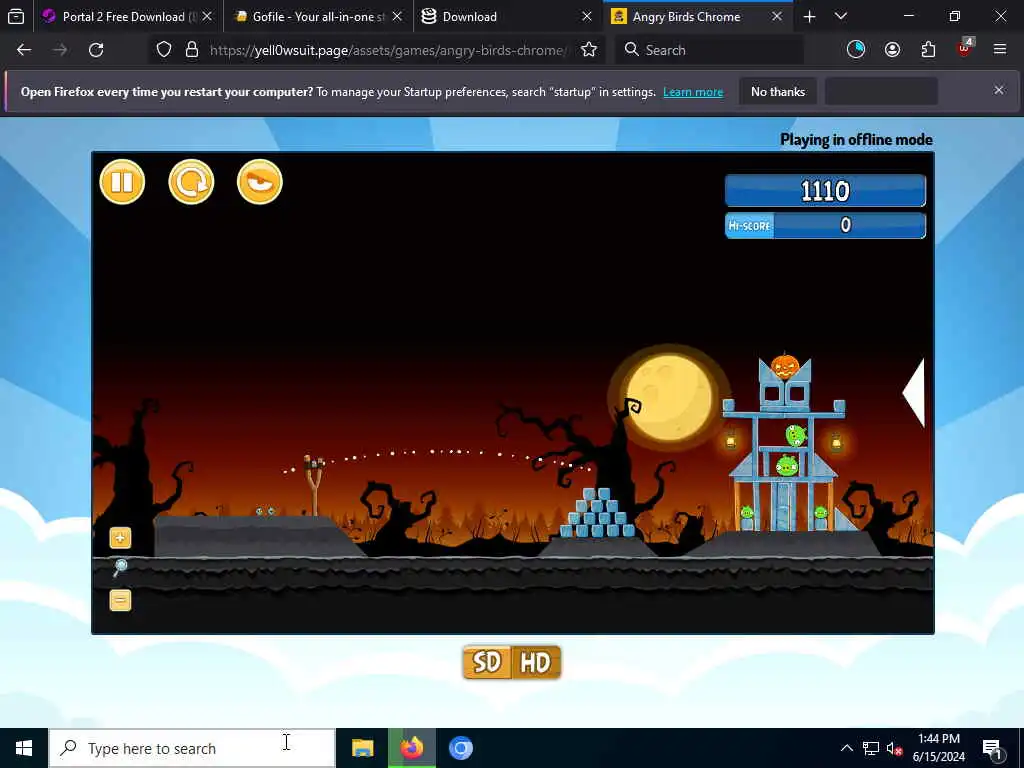The height and width of the screenshot is (768, 1024).
Task: Switch game to SD quality
Action: [x=487, y=662]
